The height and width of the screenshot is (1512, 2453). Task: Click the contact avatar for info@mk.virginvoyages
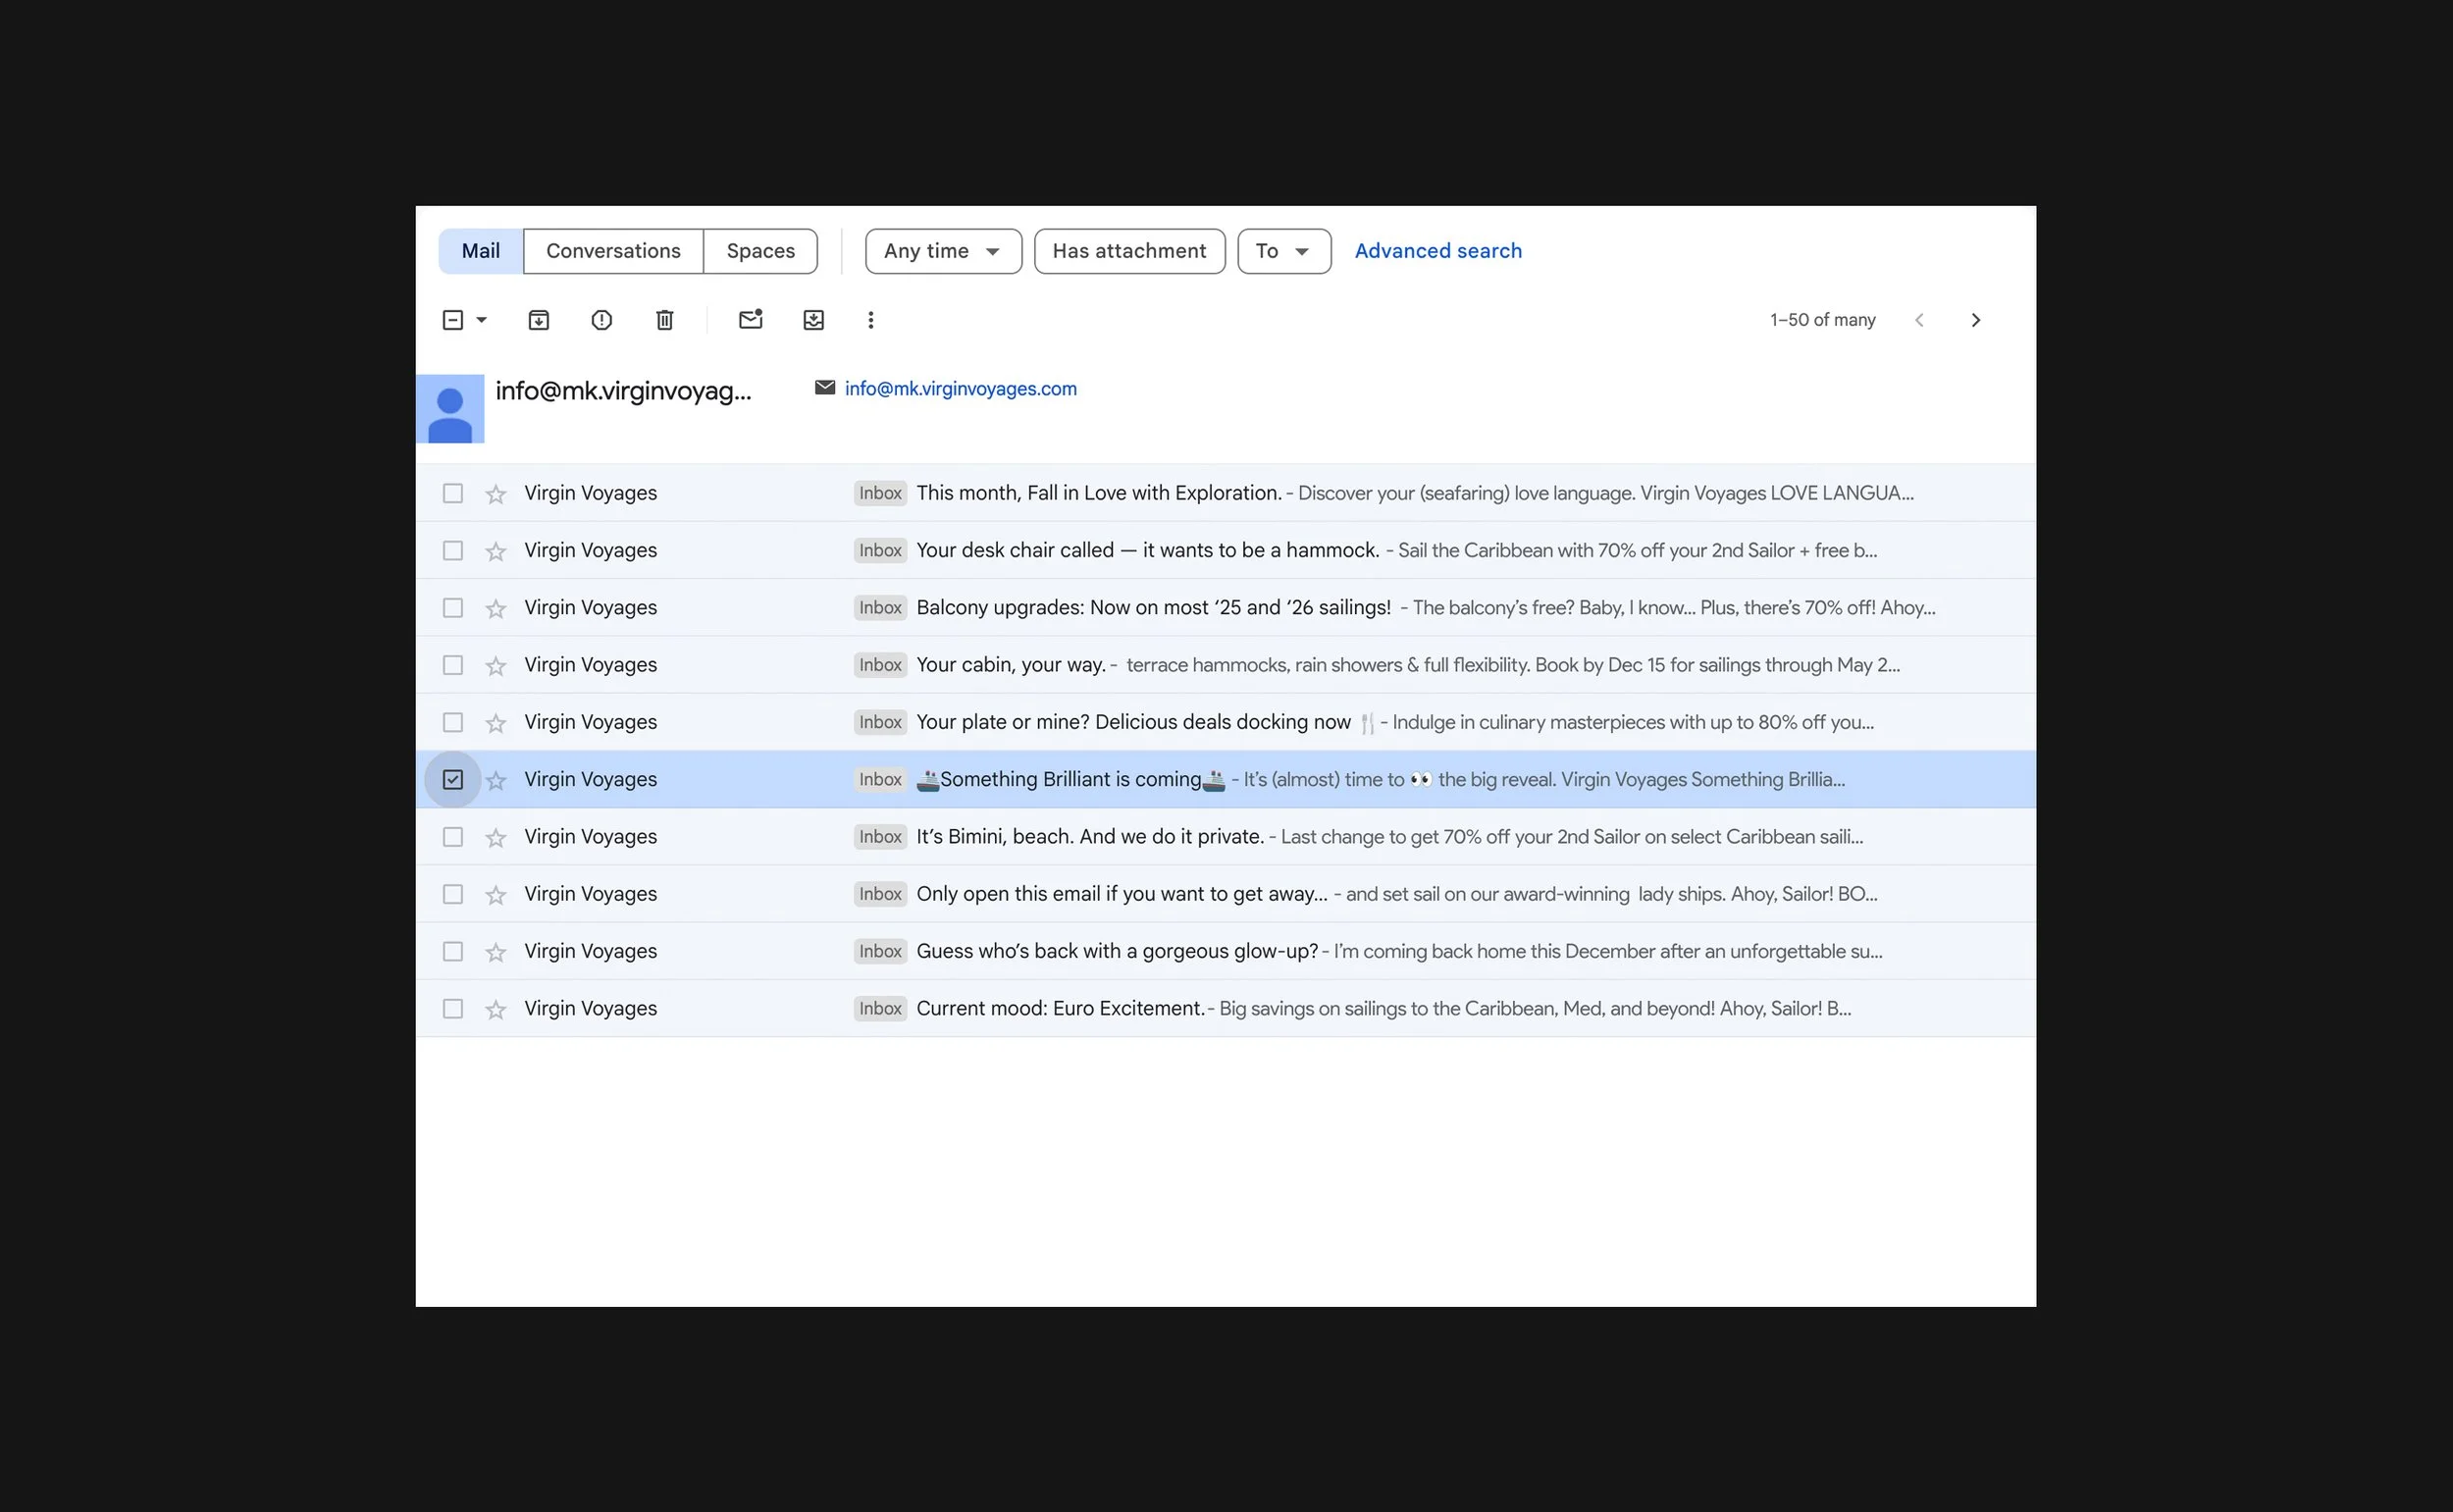(x=450, y=408)
